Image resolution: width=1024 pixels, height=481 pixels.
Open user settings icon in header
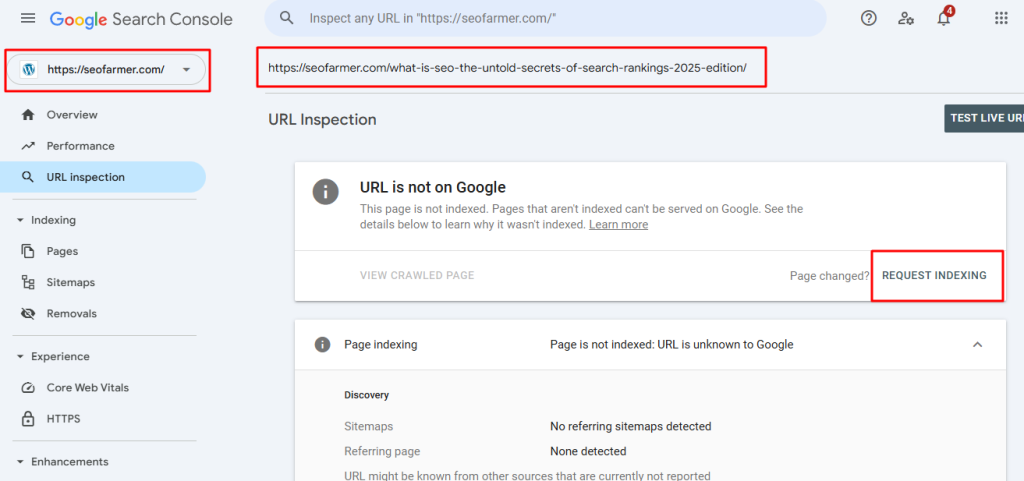point(906,18)
